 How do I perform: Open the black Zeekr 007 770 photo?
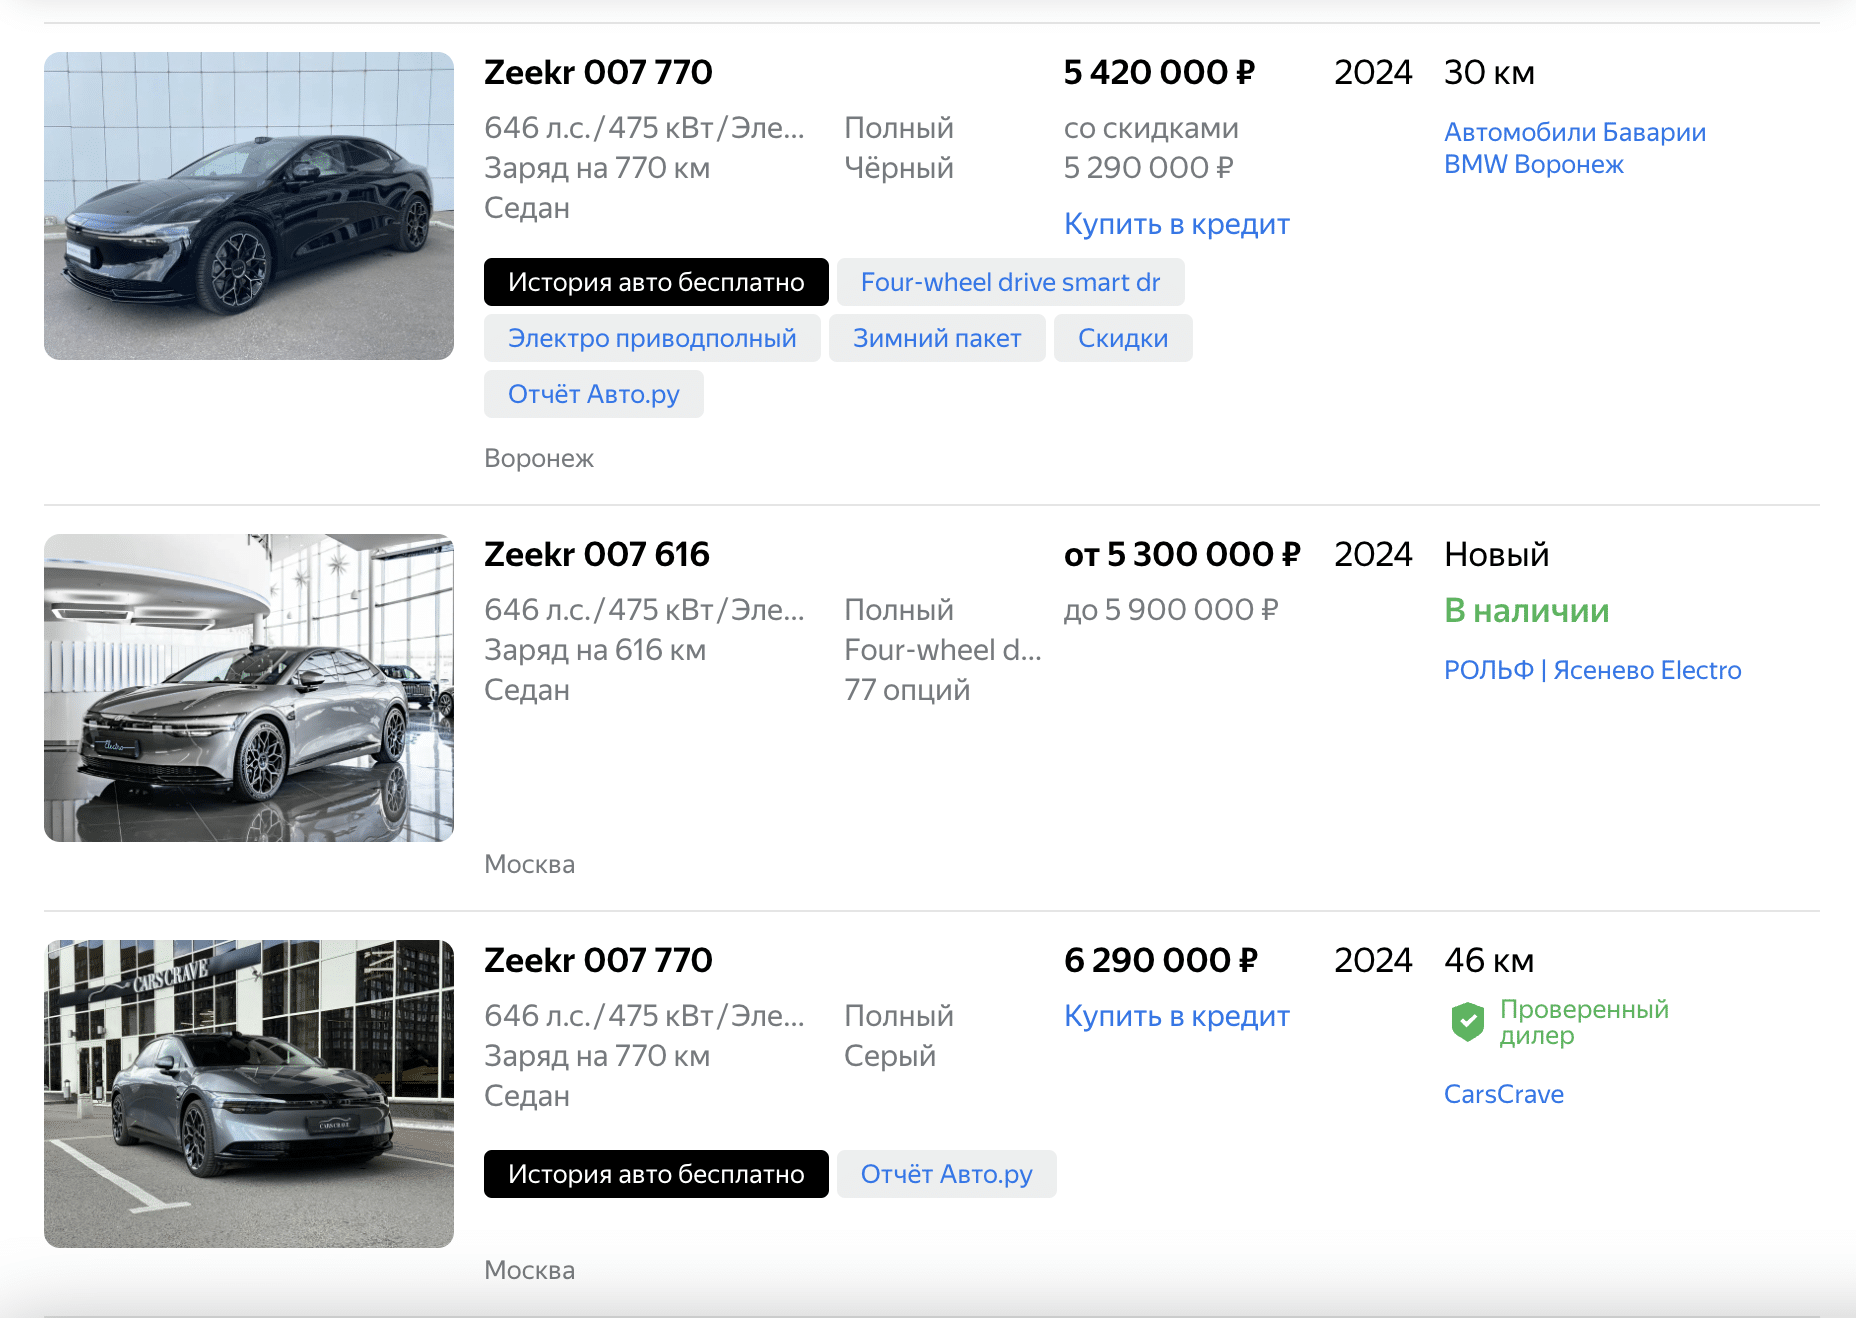[x=249, y=206]
